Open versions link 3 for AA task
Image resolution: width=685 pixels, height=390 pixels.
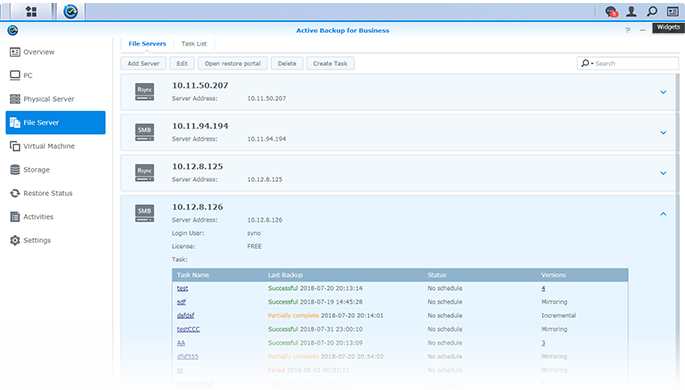(x=543, y=343)
